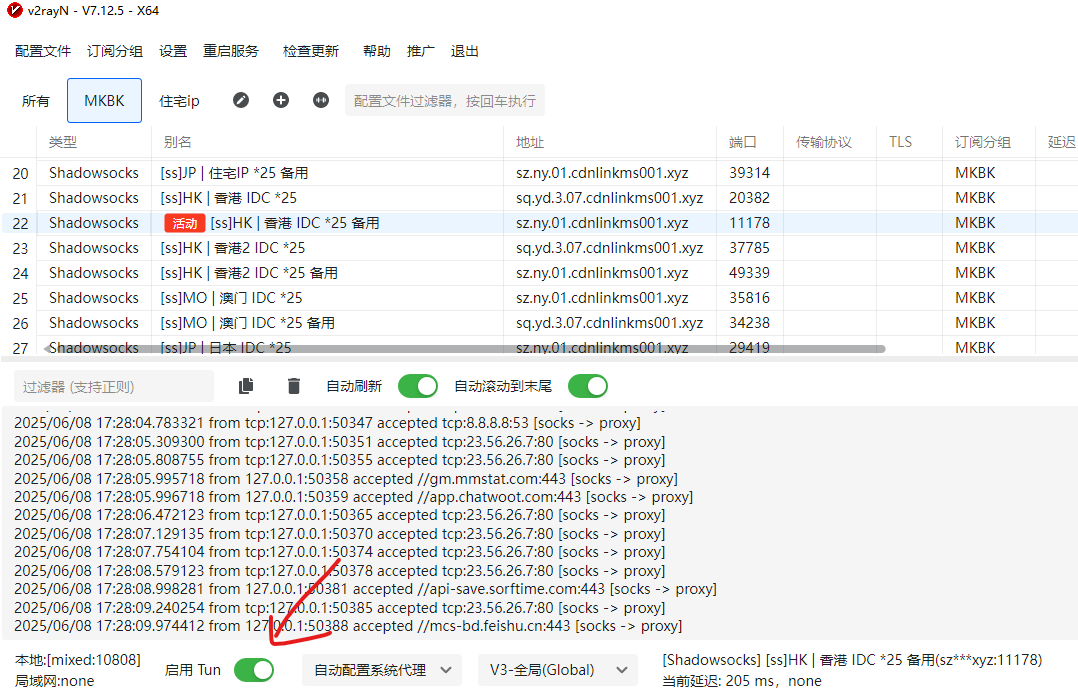The image size is (1078, 698).
Task: Click the 帮助 menu entry
Action: pos(376,50)
